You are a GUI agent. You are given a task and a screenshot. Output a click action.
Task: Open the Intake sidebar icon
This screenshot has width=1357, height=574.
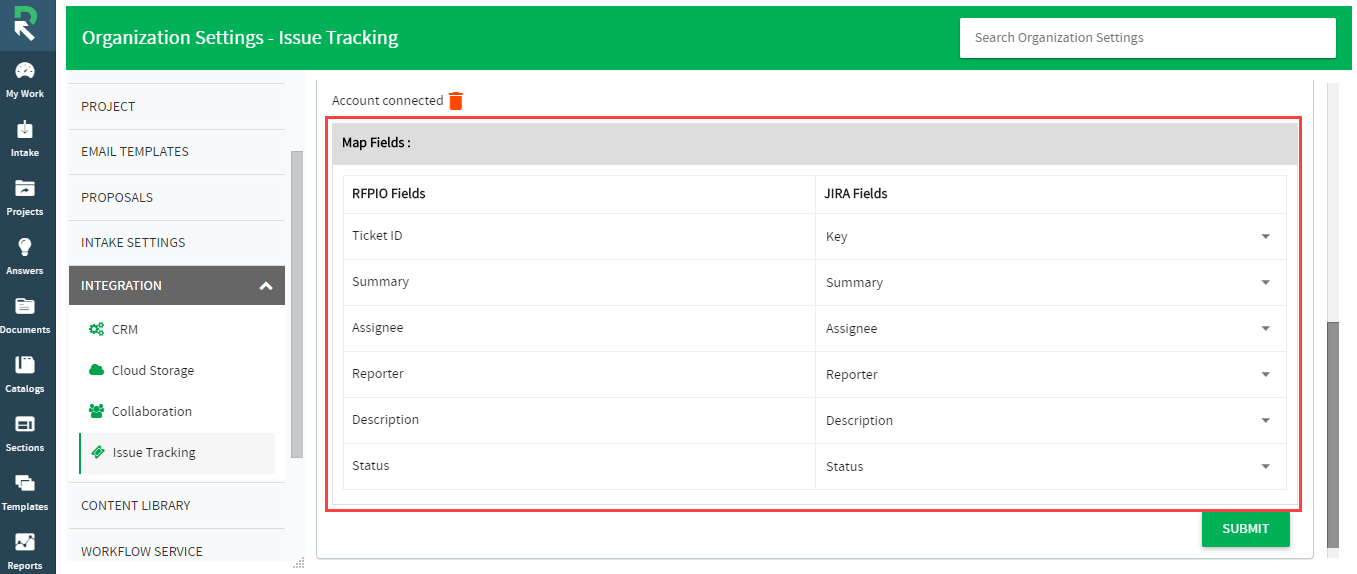(25, 130)
